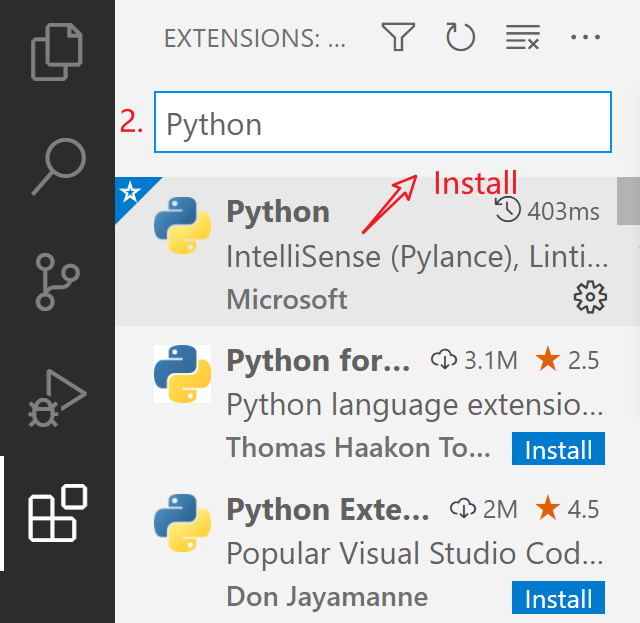The image size is (640, 623).
Task: Click the Filter Extensions funnel icon
Action: pos(398,37)
